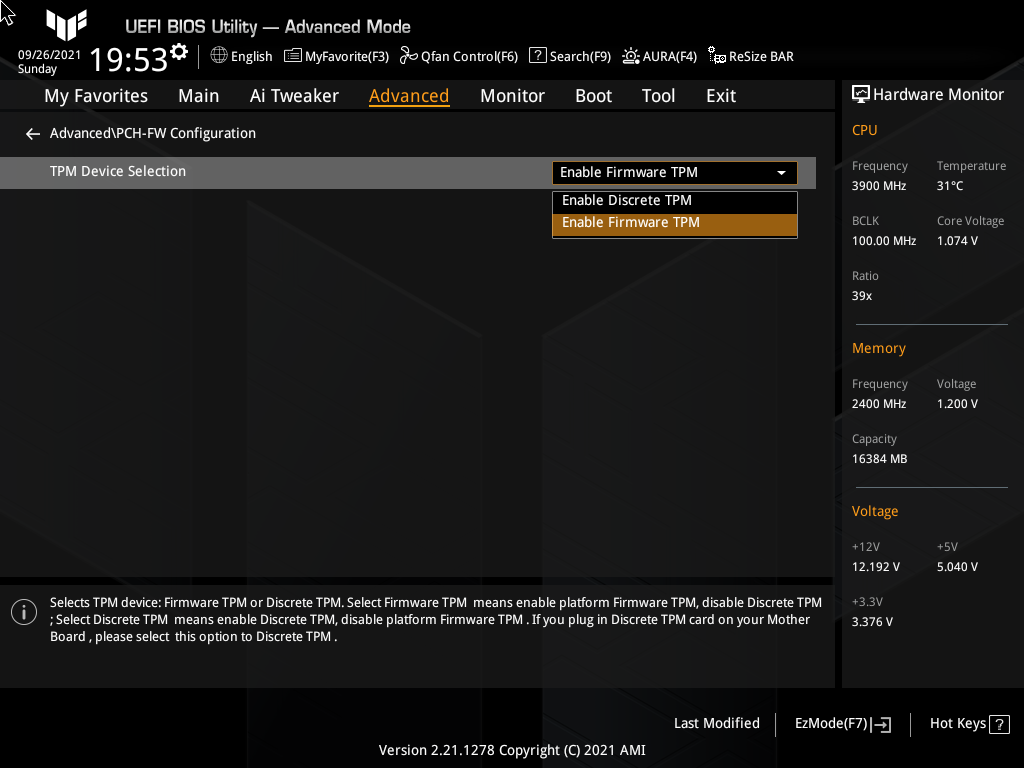This screenshot has width=1024, height=768.
Task: Select Enable Discrete TPM option
Action: coord(674,200)
